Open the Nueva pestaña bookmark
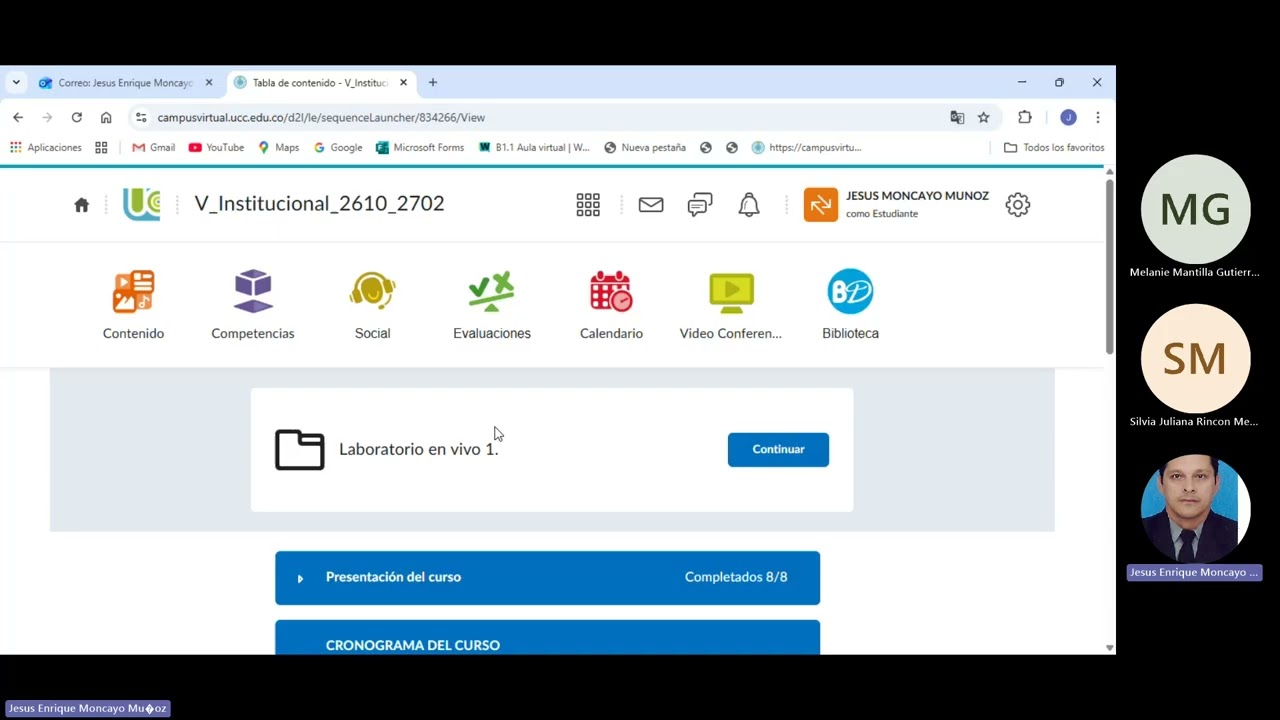This screenshot has height=720, width=1280. [x=645, y=147]
